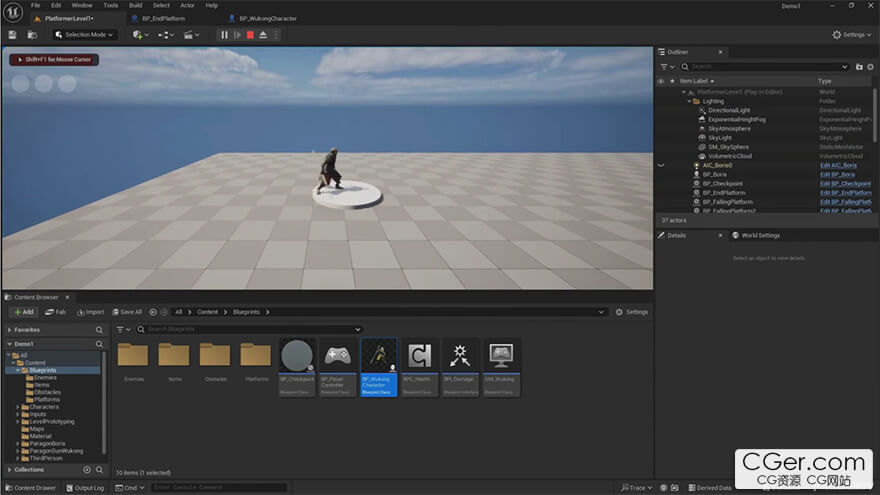Expand the Characters folder in the tree
The image size is (880, 495).
coord(18,407)
